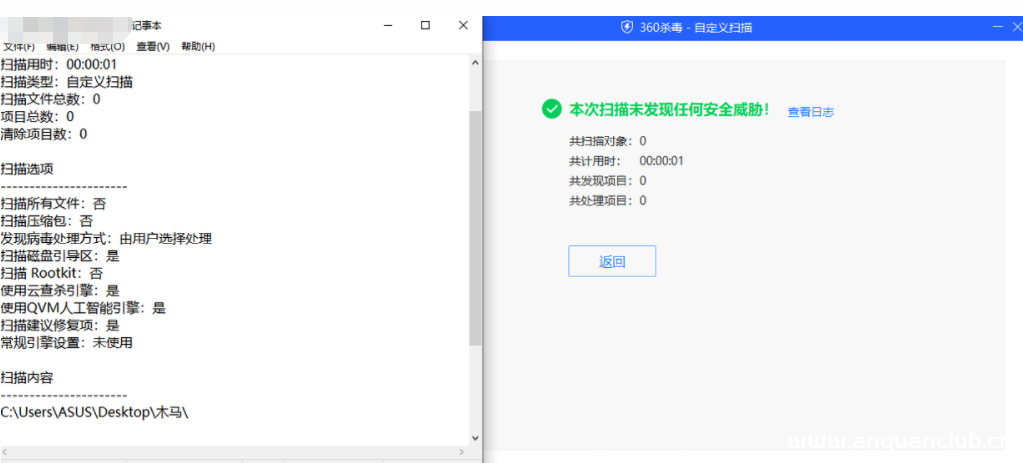The height and width of the screenshot is (463, 1023).
Task: Click 共扫描对象：0 in 360杀毒
Action: [x=607, y=141]
